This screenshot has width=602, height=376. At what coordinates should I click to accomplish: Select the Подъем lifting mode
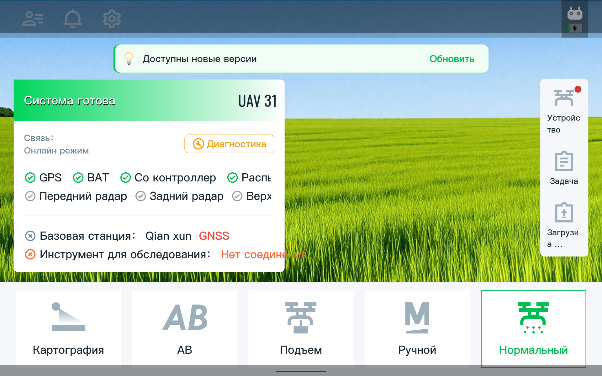click(301, 328)
